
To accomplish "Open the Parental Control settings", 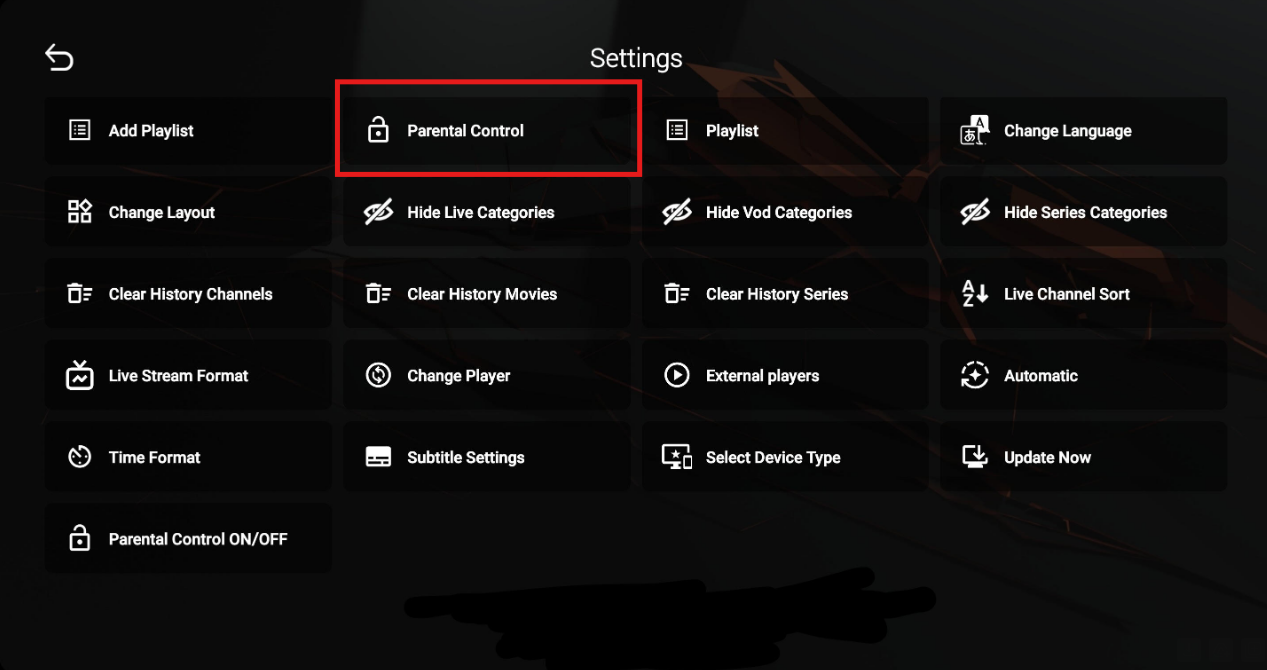I will [x=487, y=130].
